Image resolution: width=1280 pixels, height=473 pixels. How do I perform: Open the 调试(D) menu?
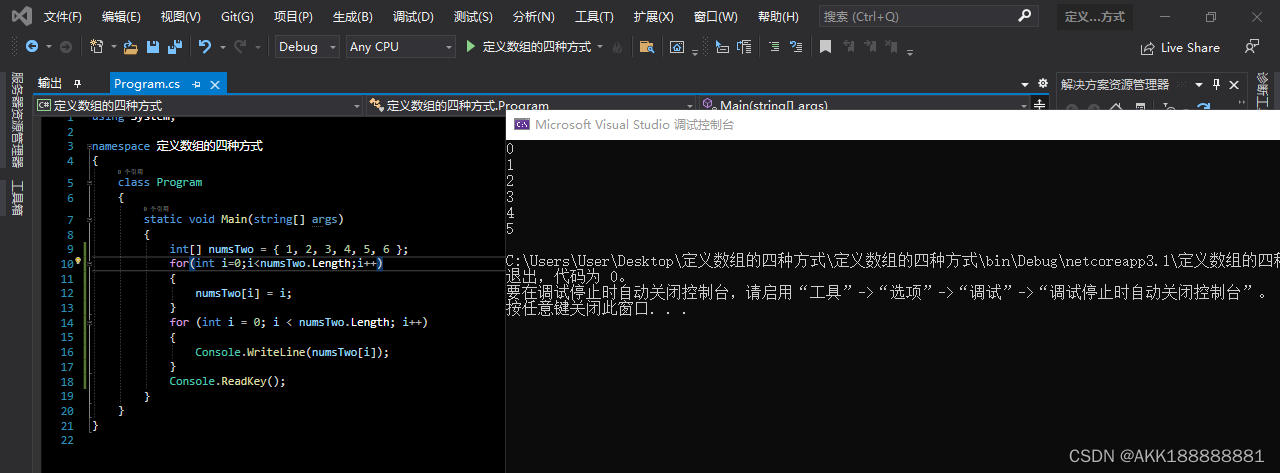pyautogui.click(x=413, y=17)
